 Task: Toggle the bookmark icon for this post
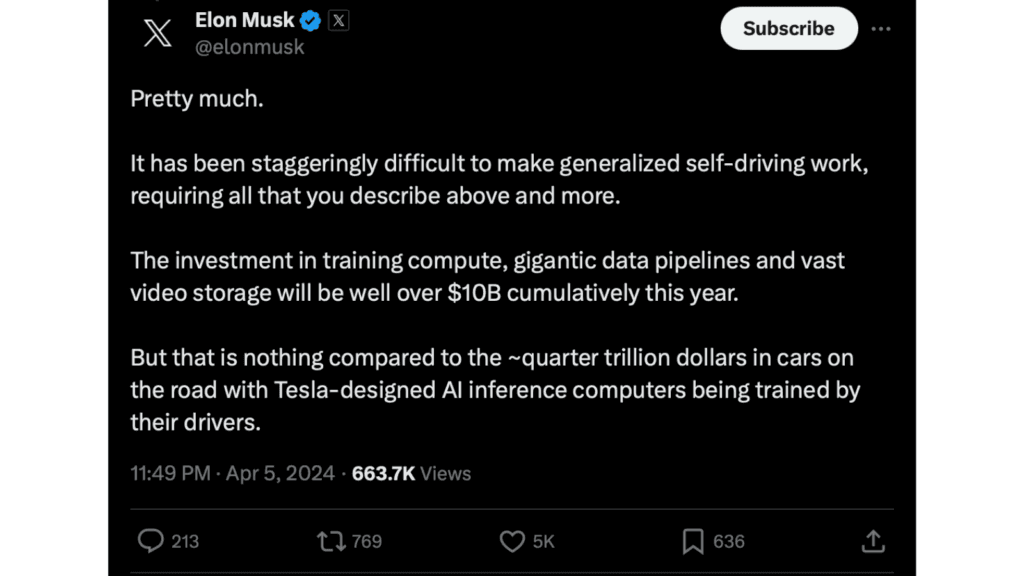coord(692,541)
